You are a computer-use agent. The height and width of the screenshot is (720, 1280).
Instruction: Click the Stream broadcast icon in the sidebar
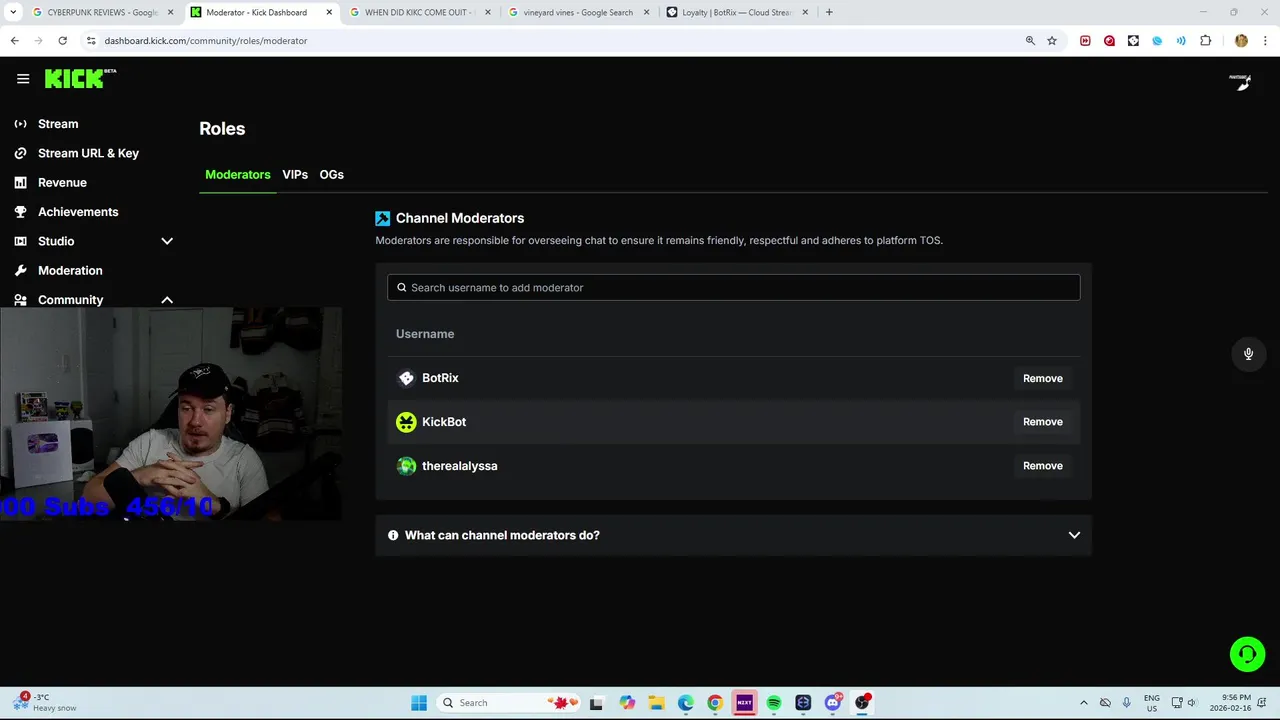click(20, 124)
